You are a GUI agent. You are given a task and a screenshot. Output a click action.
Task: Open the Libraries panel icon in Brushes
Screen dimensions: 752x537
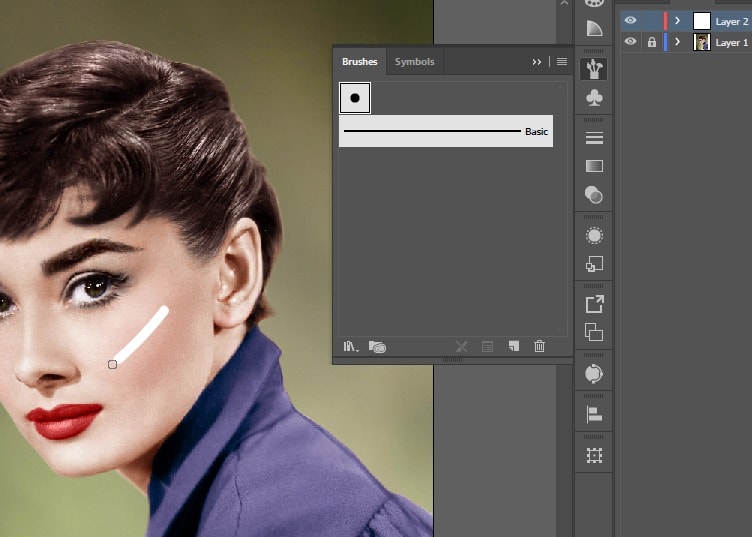click(377, 346)
